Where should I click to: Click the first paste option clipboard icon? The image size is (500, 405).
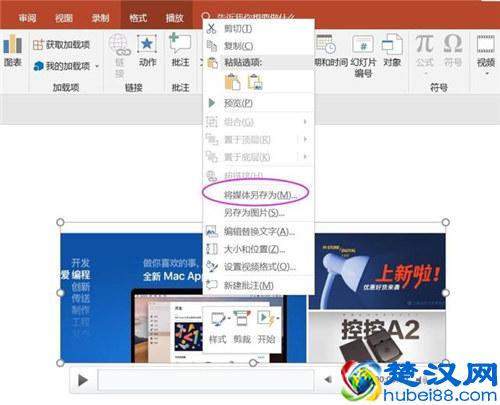click(233, 82)
